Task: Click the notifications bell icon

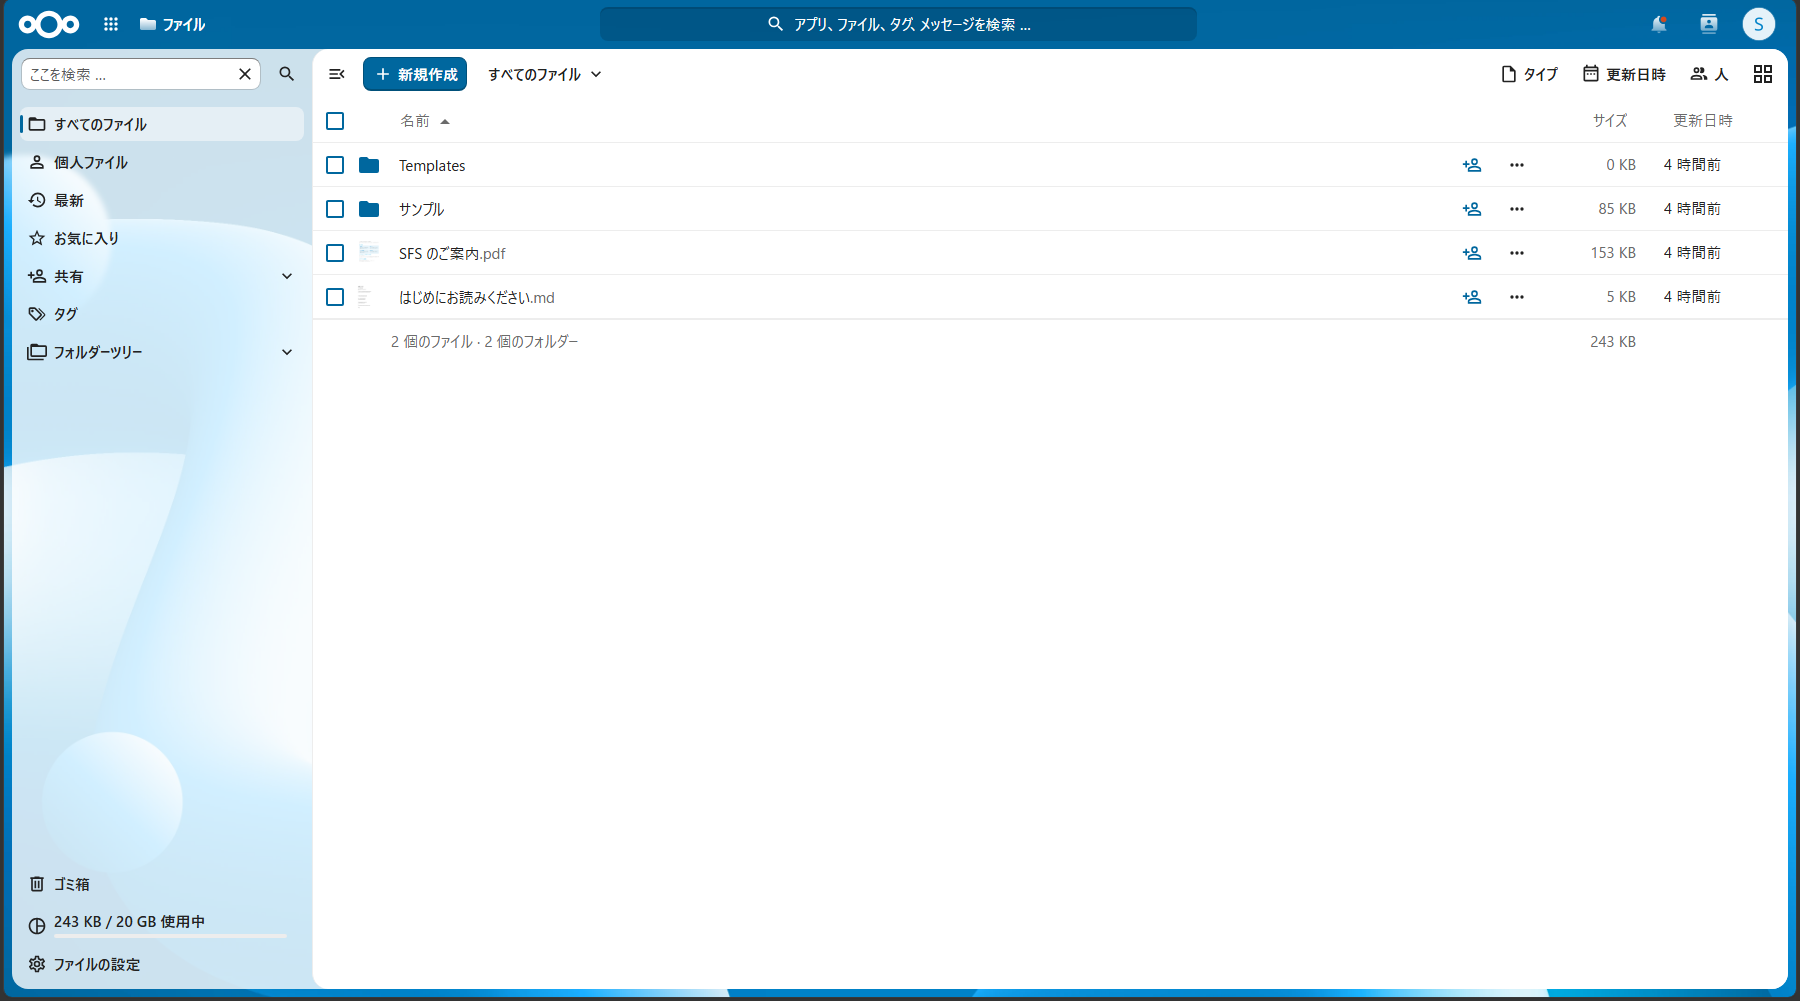Action: [x=1659, y=24]
